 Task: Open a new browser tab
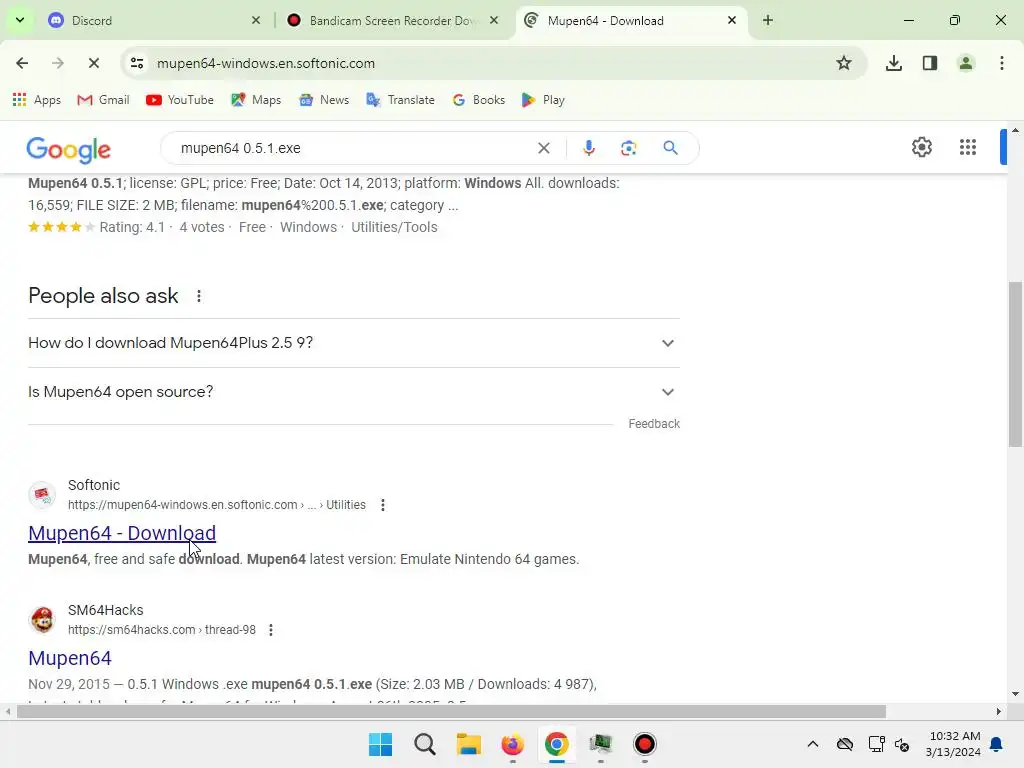768,20
